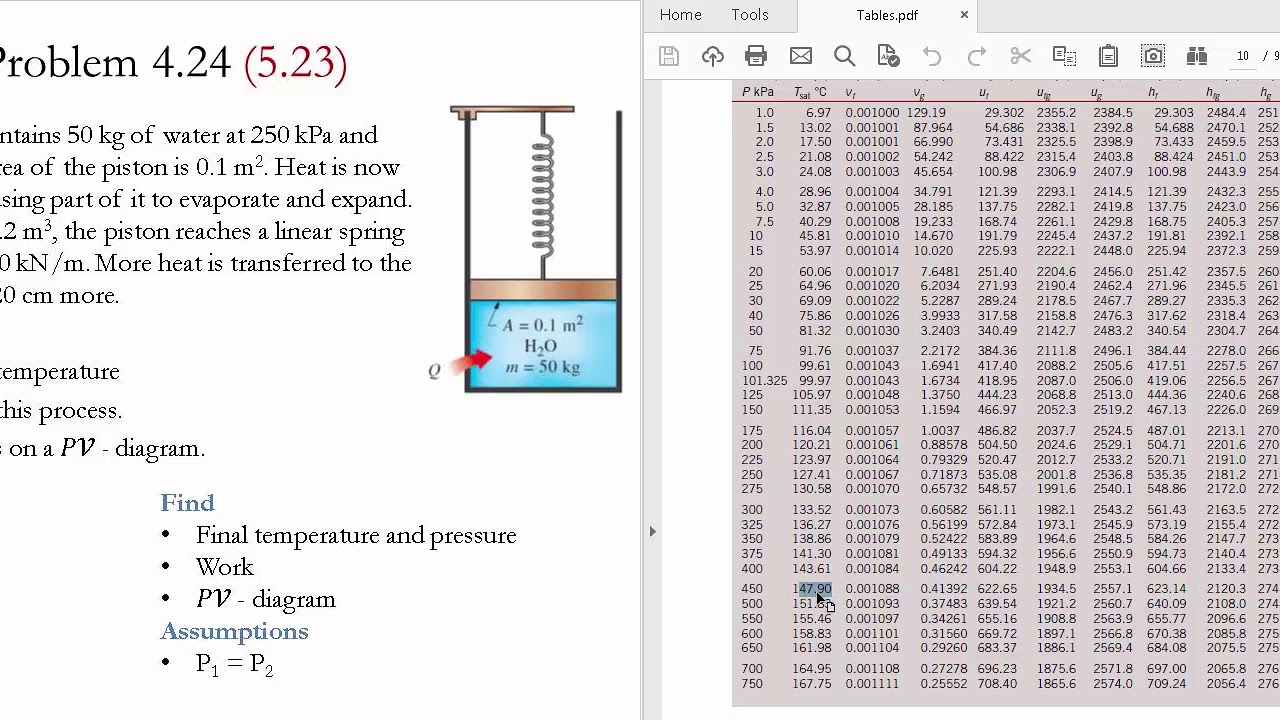Viewport: 1280px width, 720px height.
Task: Open the Tools tab
Action: 750,15
